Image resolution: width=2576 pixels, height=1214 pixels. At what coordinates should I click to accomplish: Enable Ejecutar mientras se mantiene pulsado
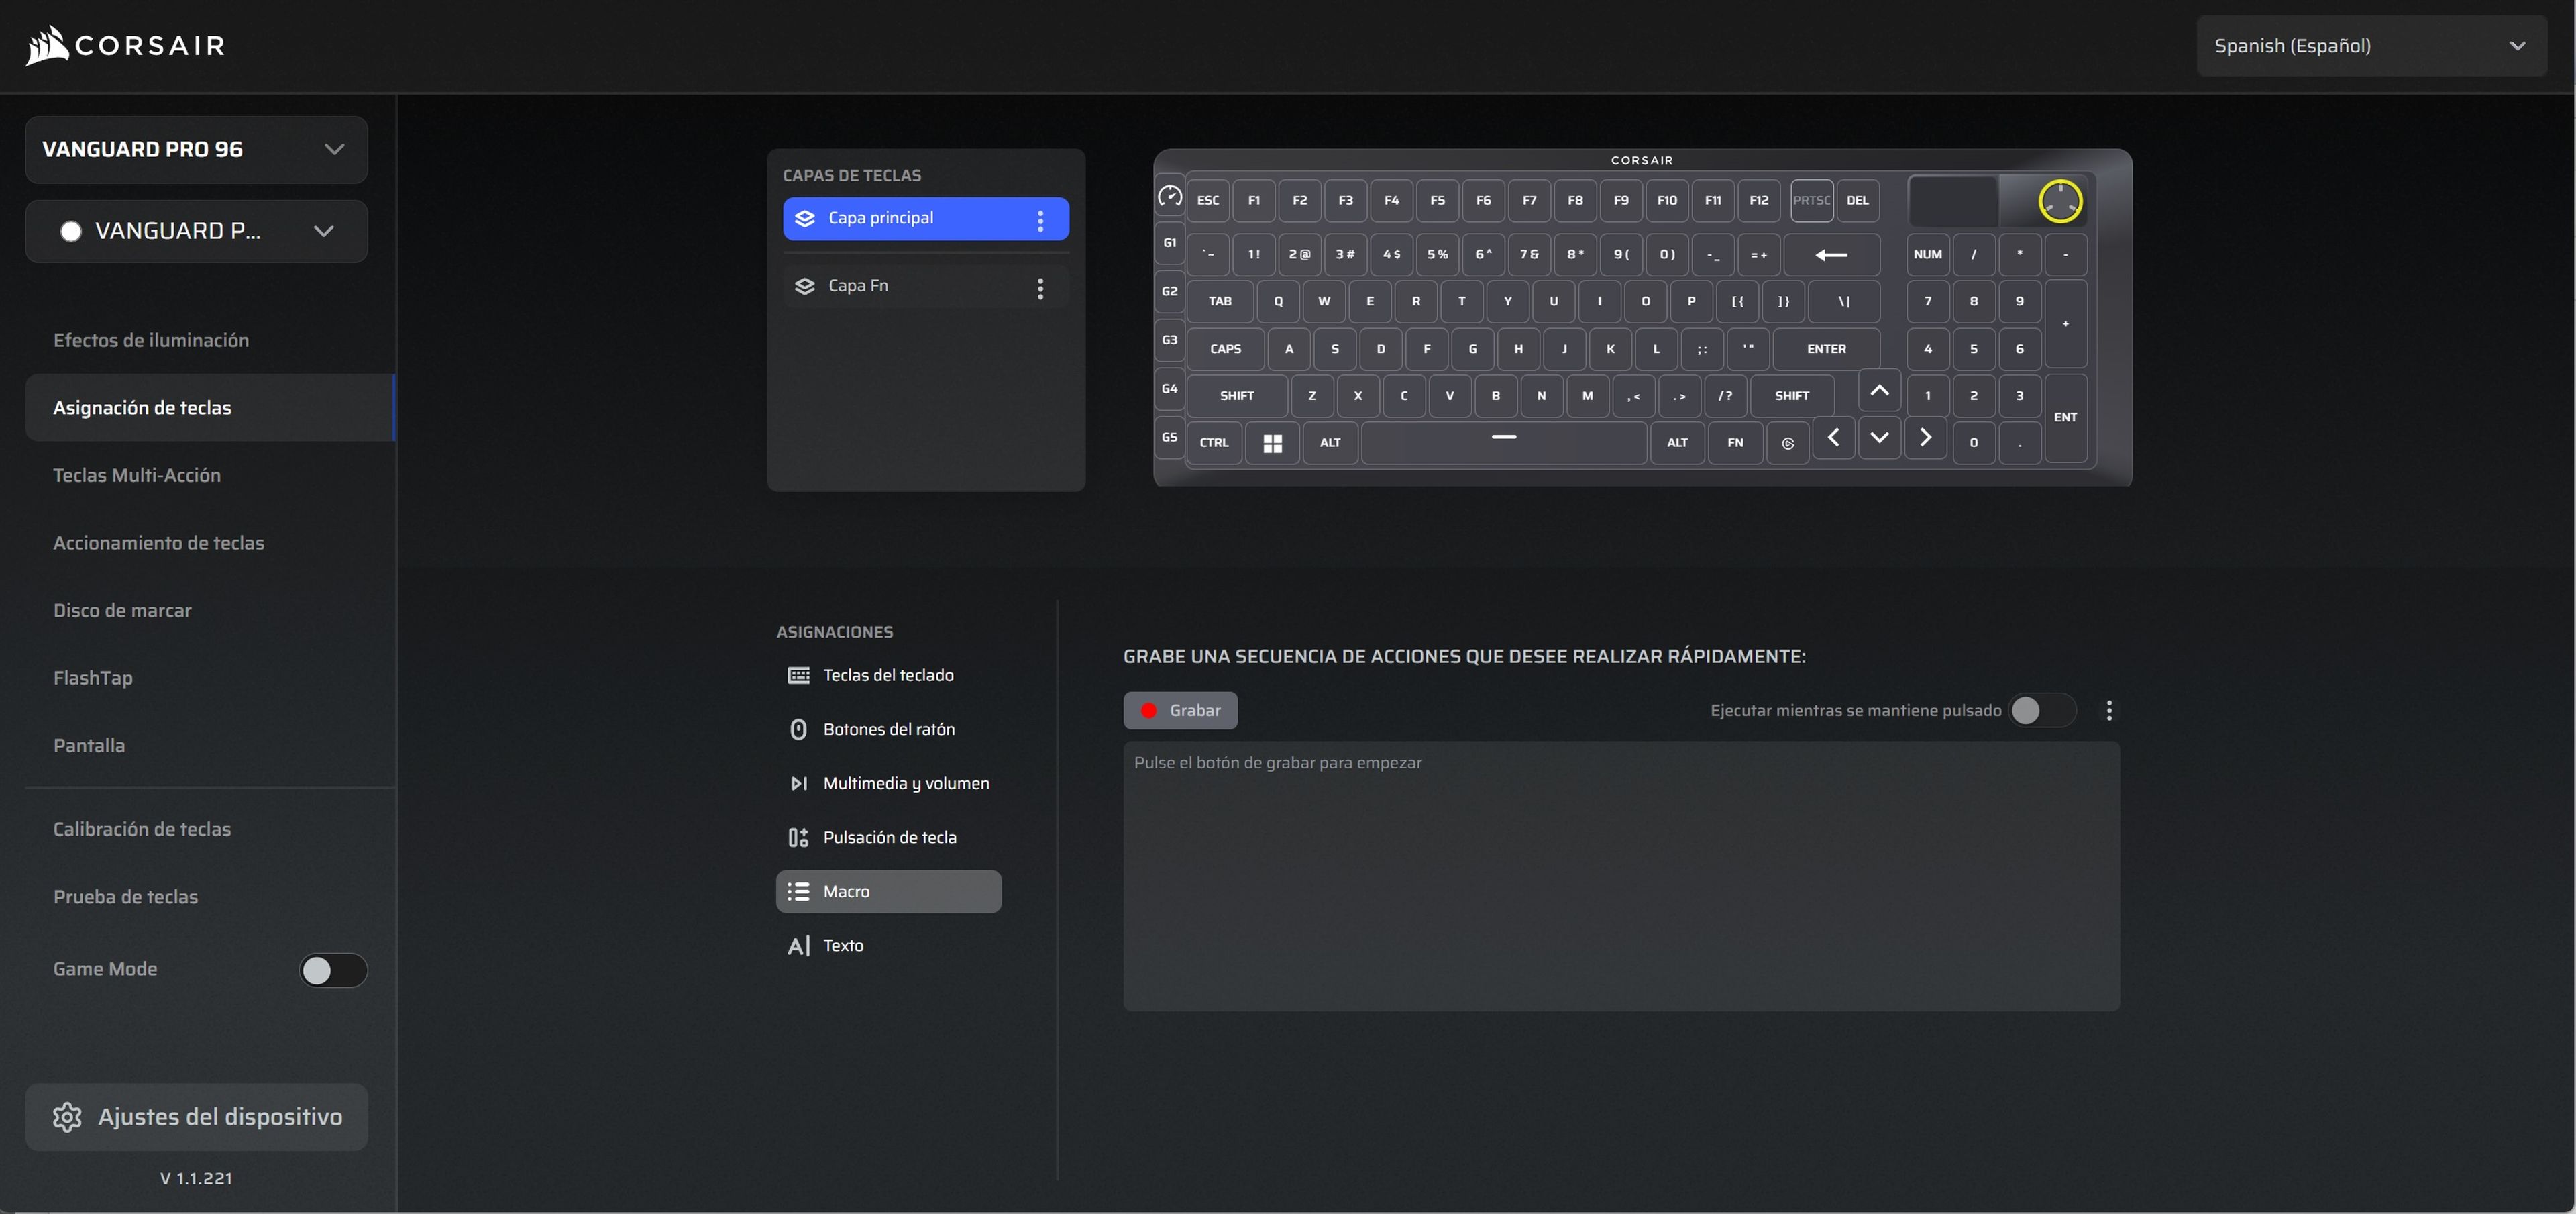click(2041, 710)
